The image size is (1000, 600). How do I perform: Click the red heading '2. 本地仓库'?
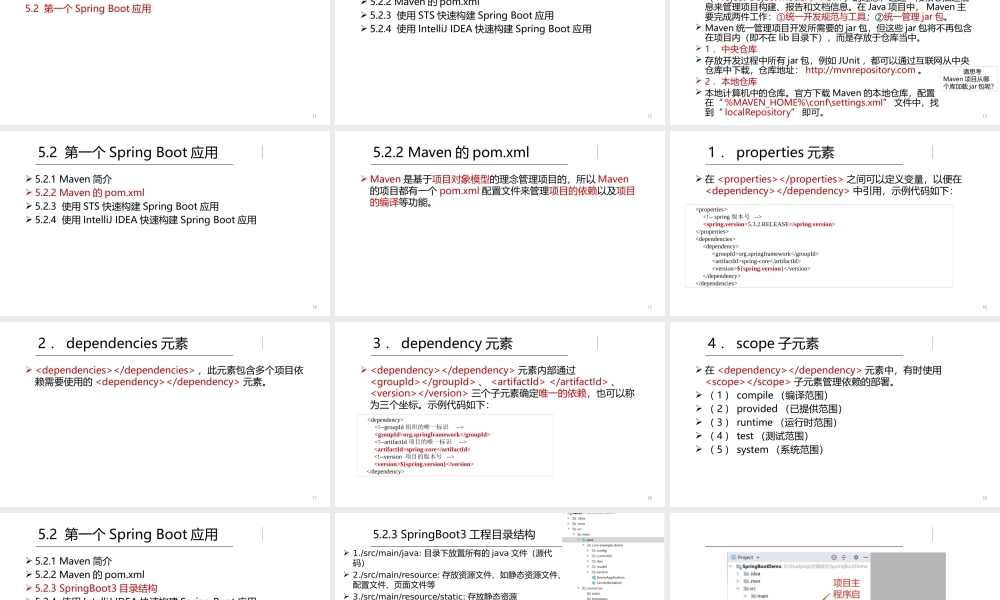point(731,82)
